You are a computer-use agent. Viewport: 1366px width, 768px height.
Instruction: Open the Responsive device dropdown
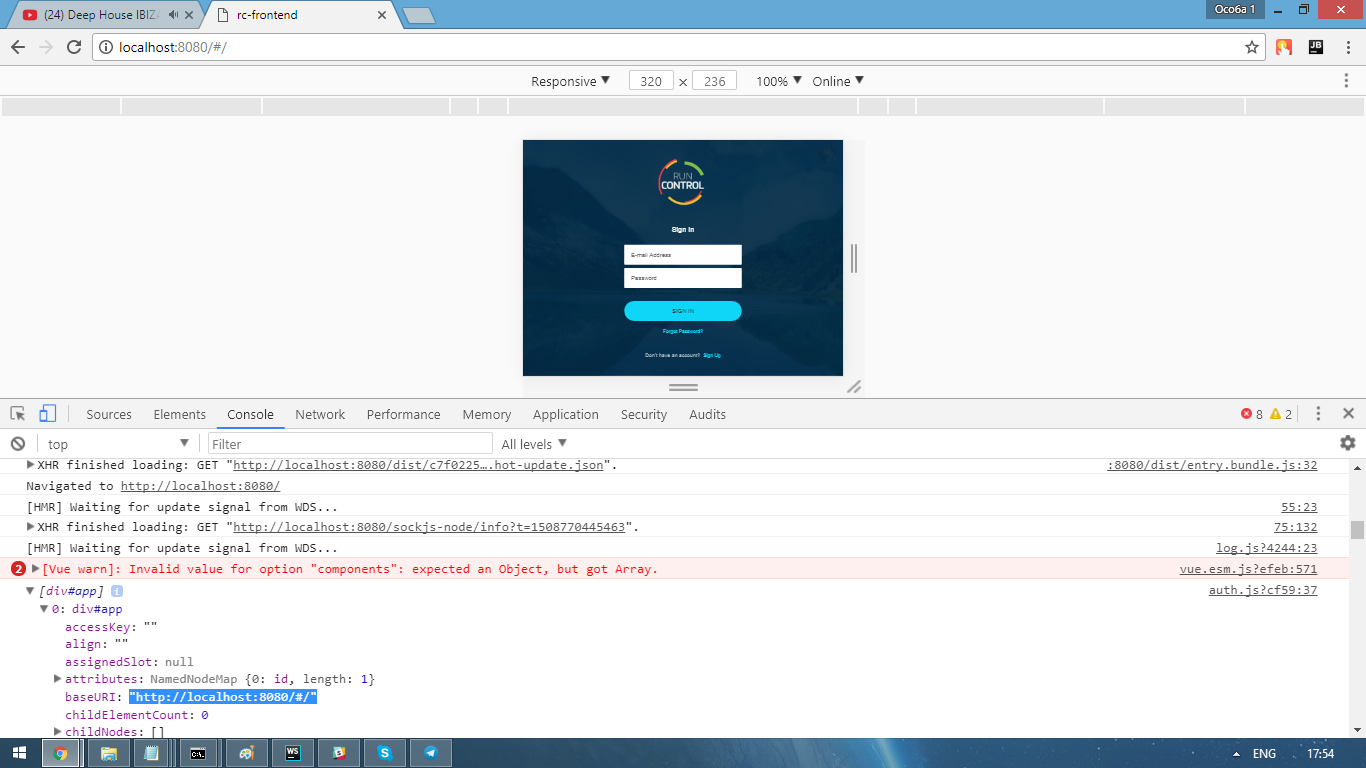pos(570,81)
